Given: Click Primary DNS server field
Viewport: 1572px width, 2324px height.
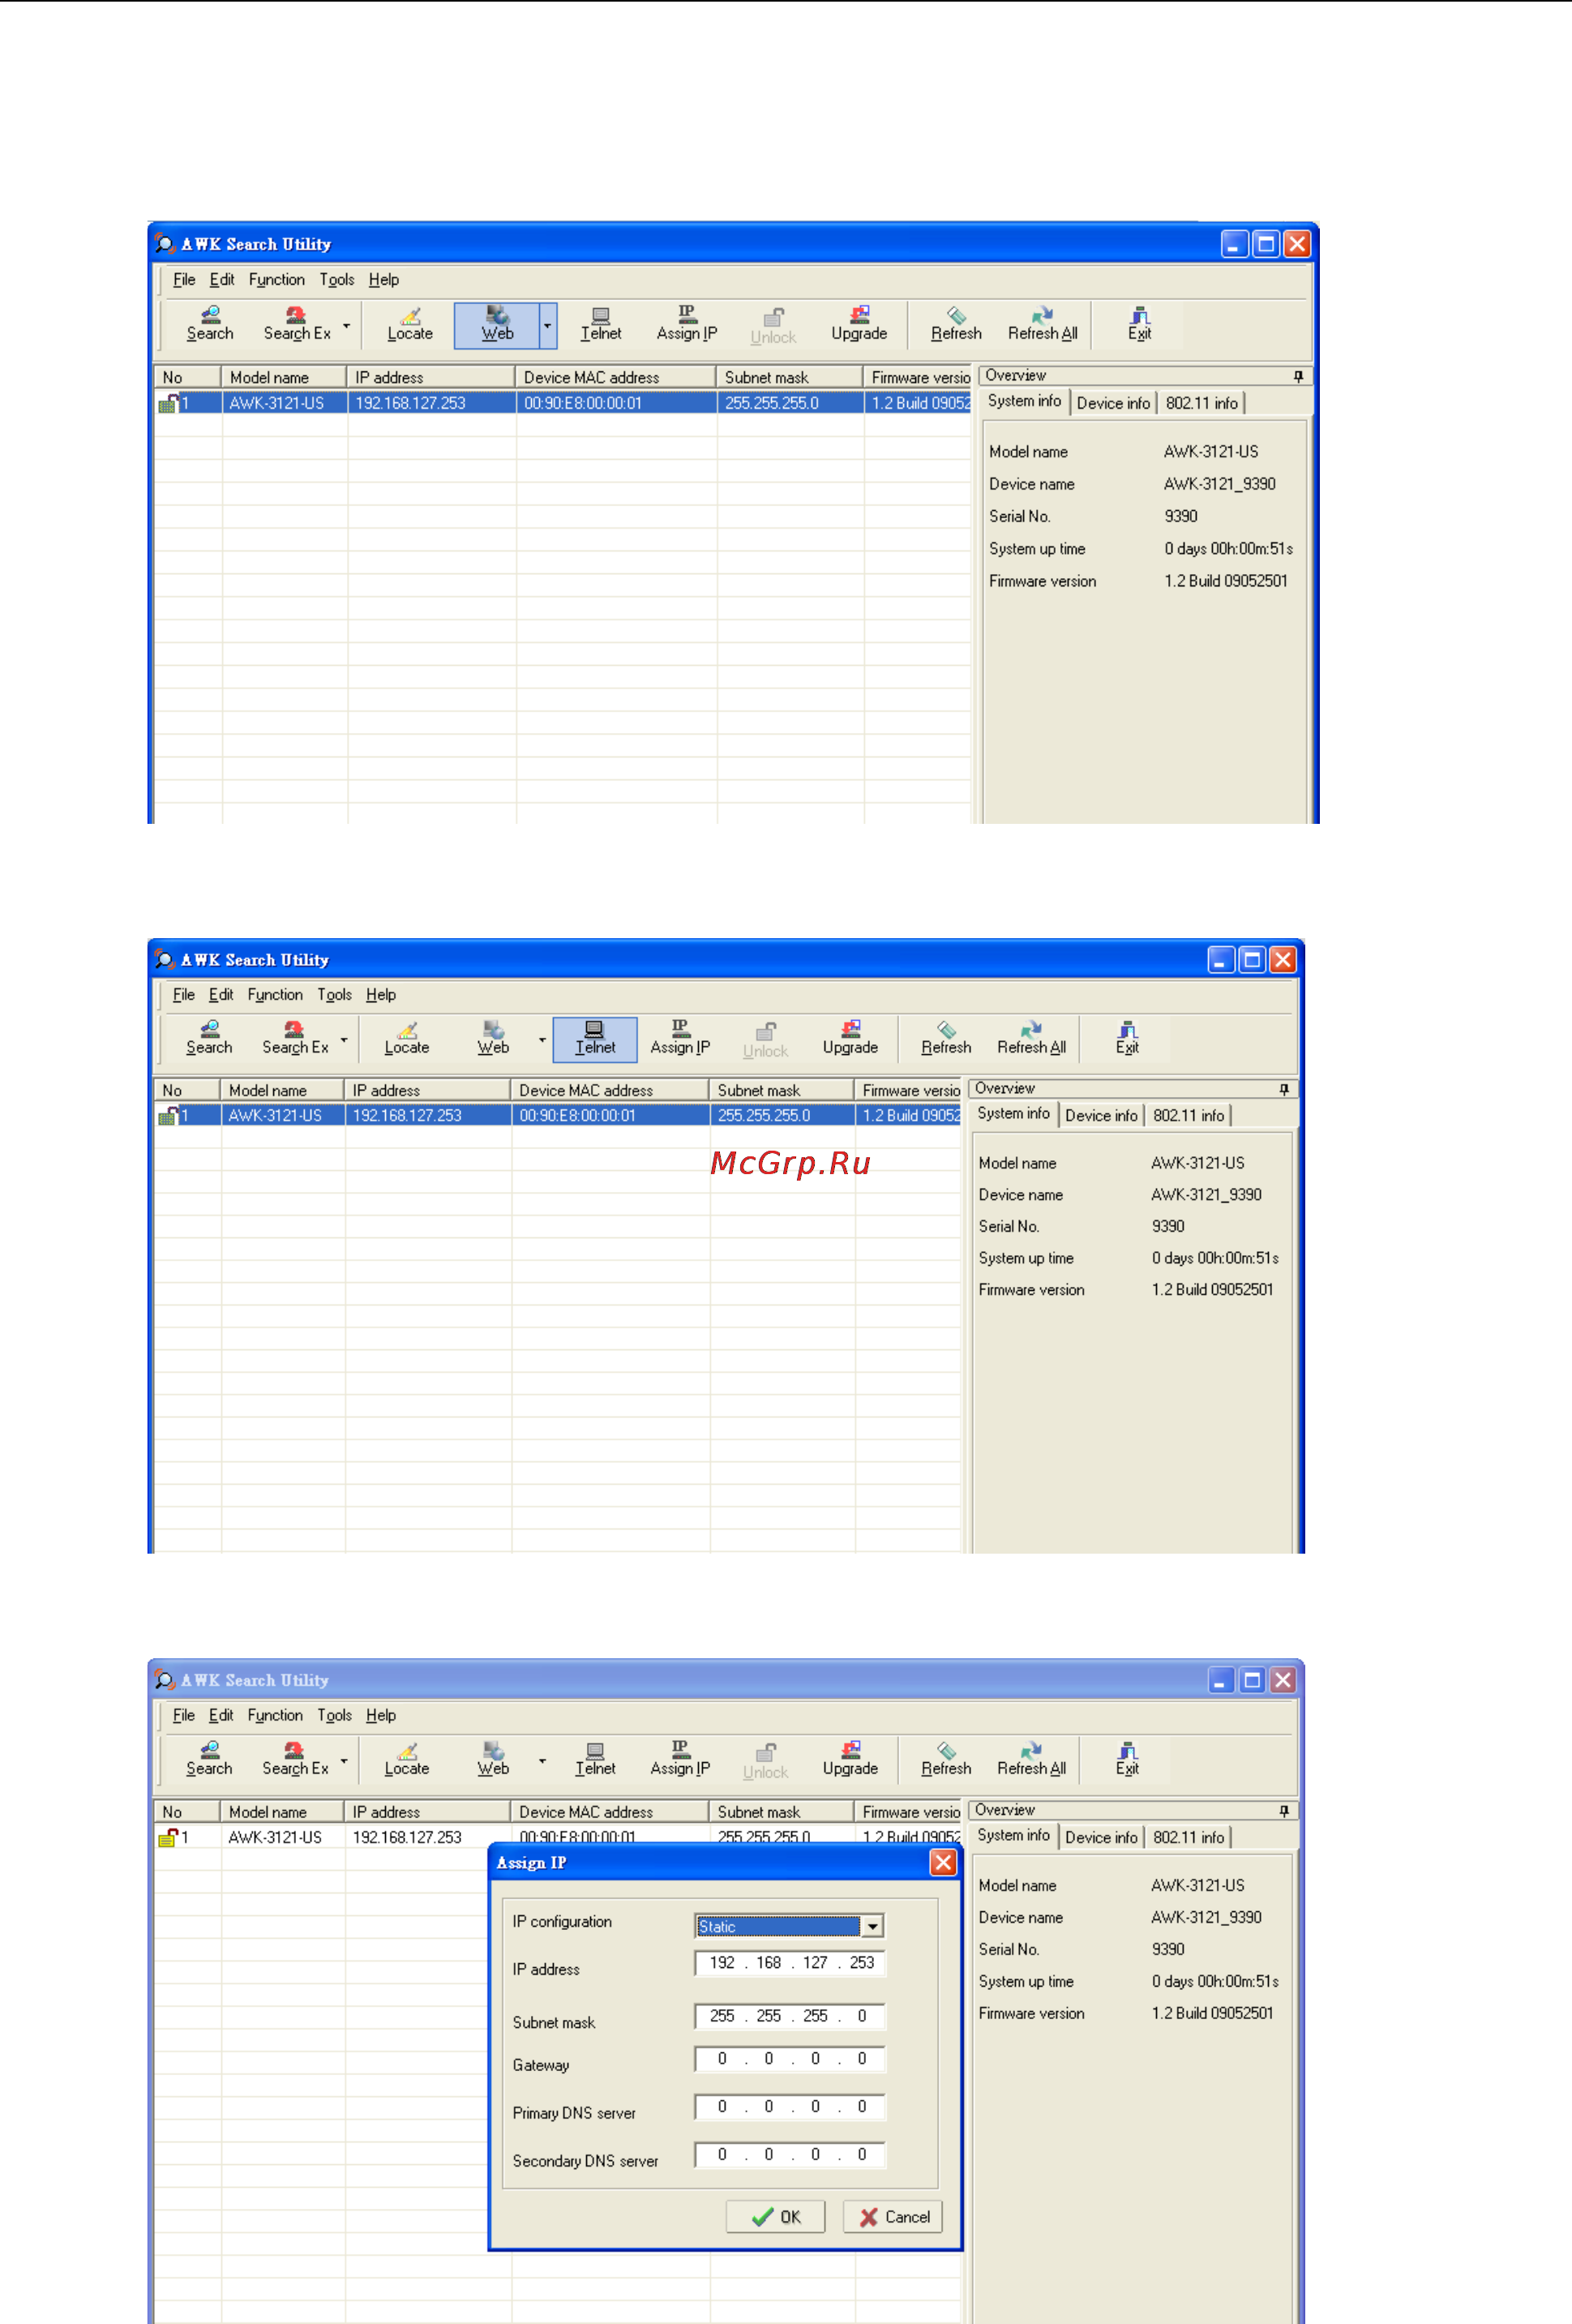Looking at the screenshot, I should (x=790, y=2107).
